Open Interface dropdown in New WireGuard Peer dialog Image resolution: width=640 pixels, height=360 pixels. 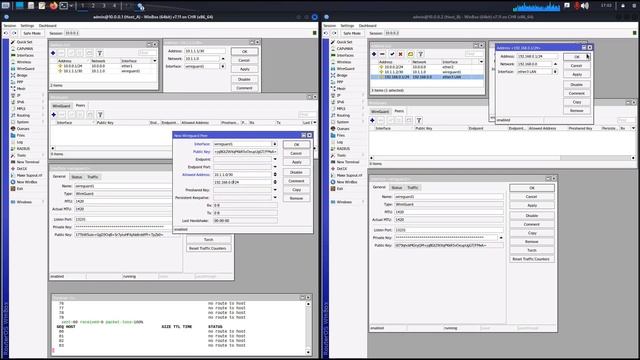point(275,144)
